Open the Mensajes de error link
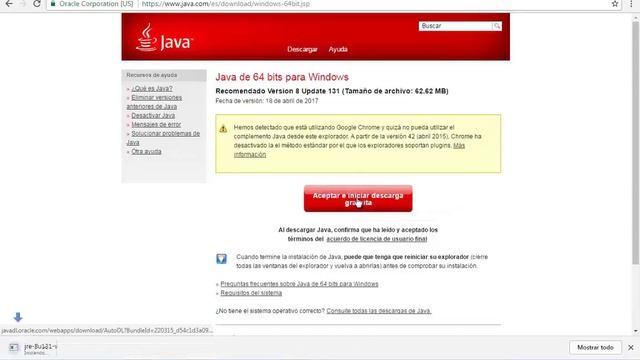The width and height of the screenshot is (640, 360). coord(156,124)
